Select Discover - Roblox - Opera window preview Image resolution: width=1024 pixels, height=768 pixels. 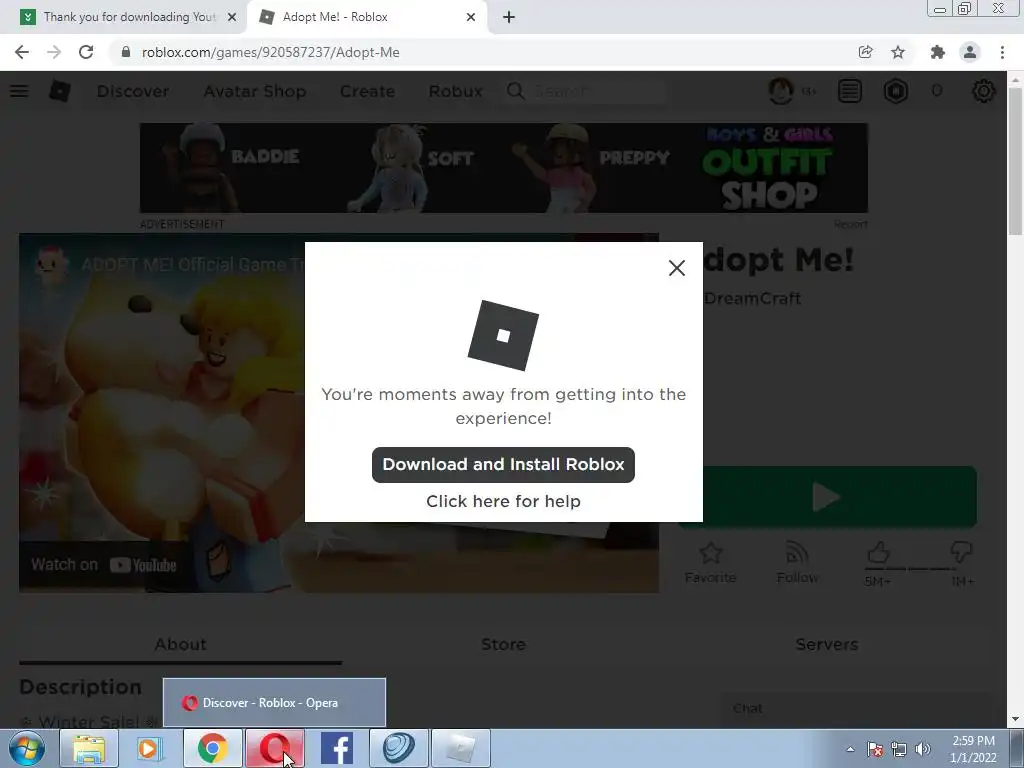coord(274,703)
